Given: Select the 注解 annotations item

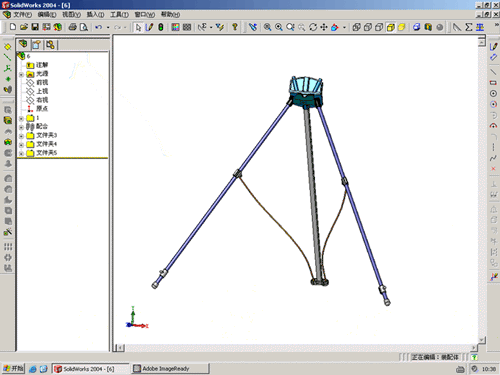Looking at the screenshot, I should [42, 65].
